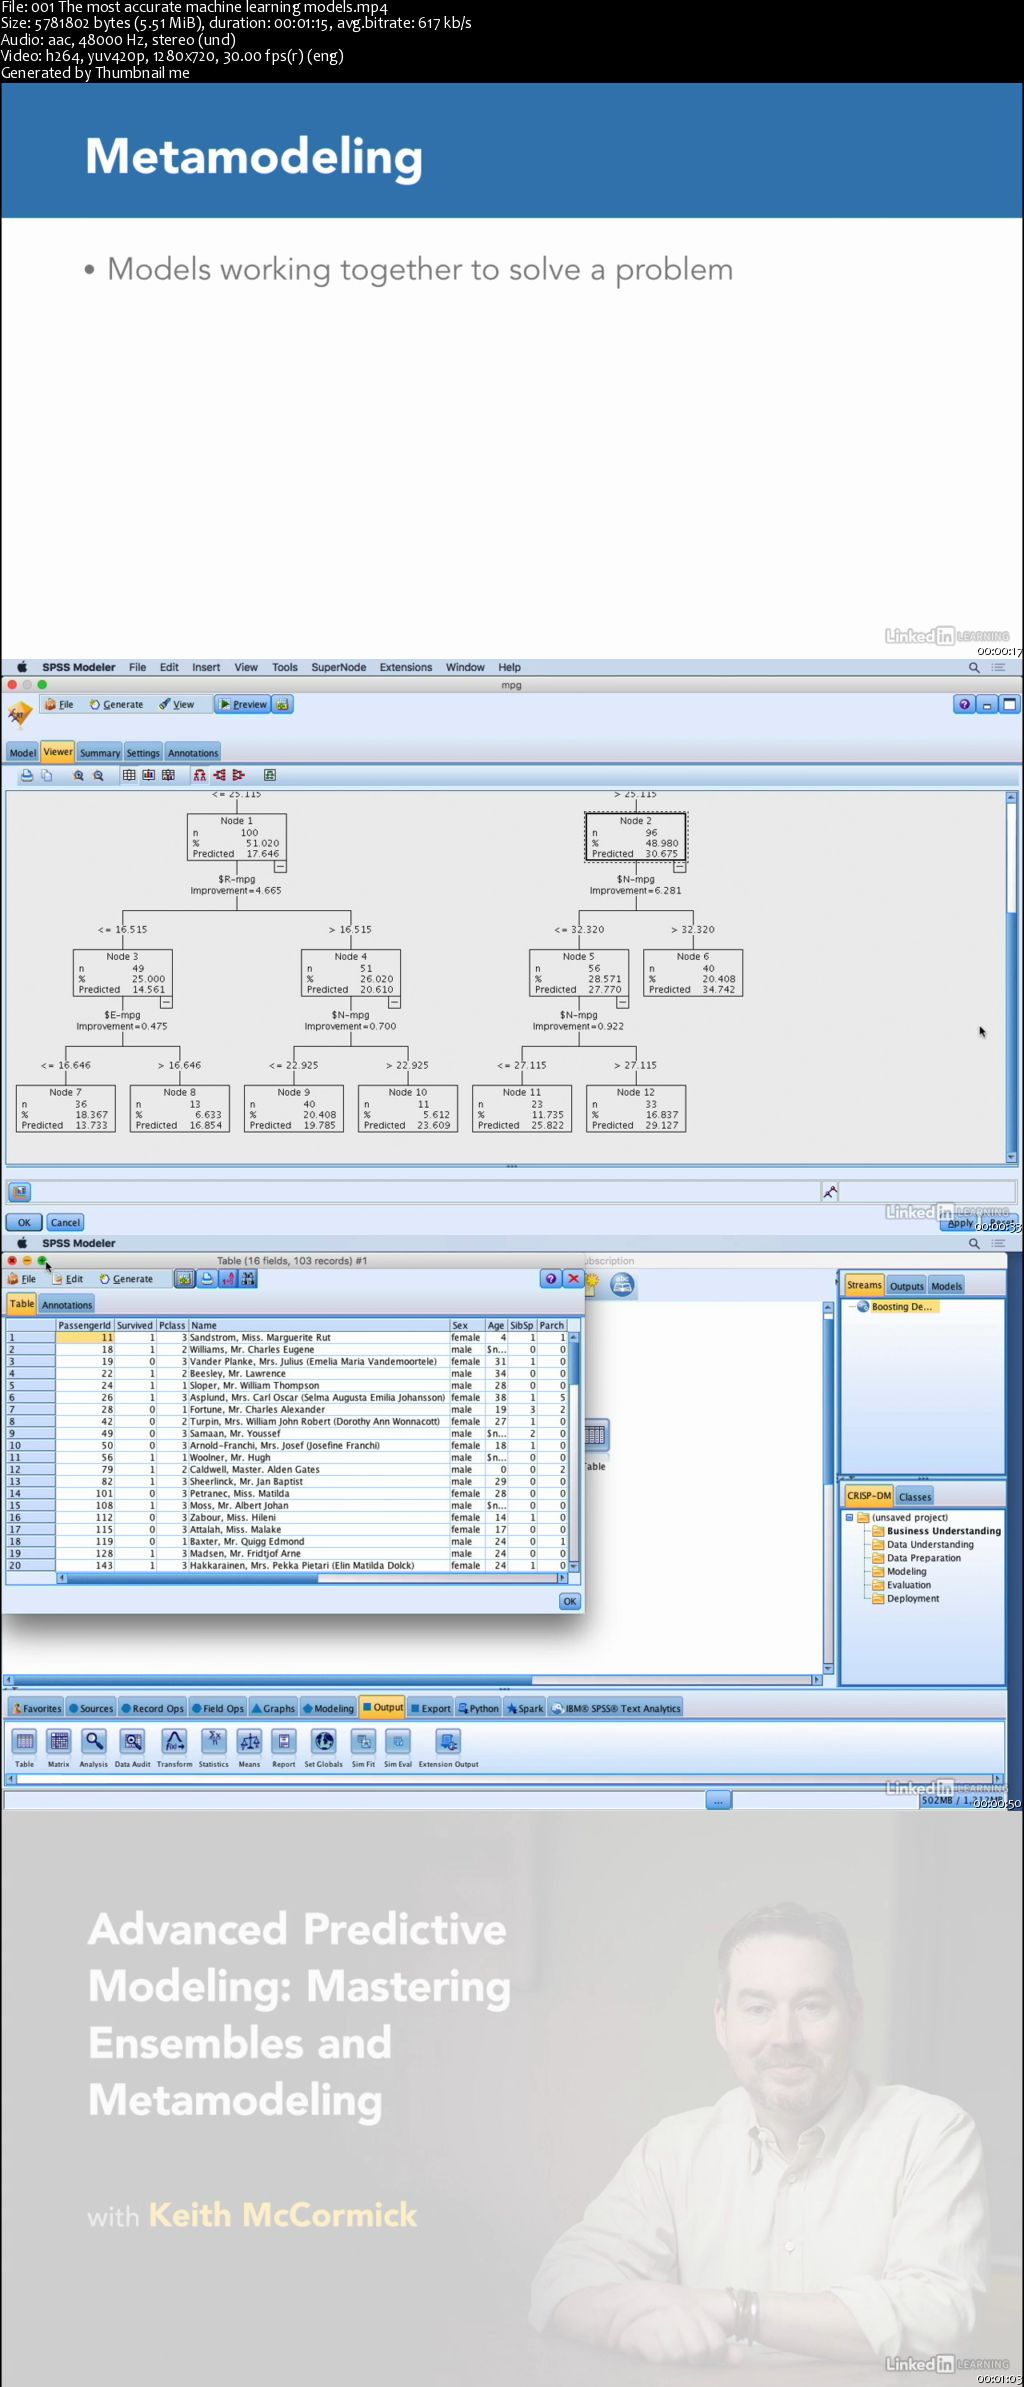Viewport: 1024px width, 2387px height.
Task: Click the Cancel button in the mpg window
Action: coord(65,1222)
